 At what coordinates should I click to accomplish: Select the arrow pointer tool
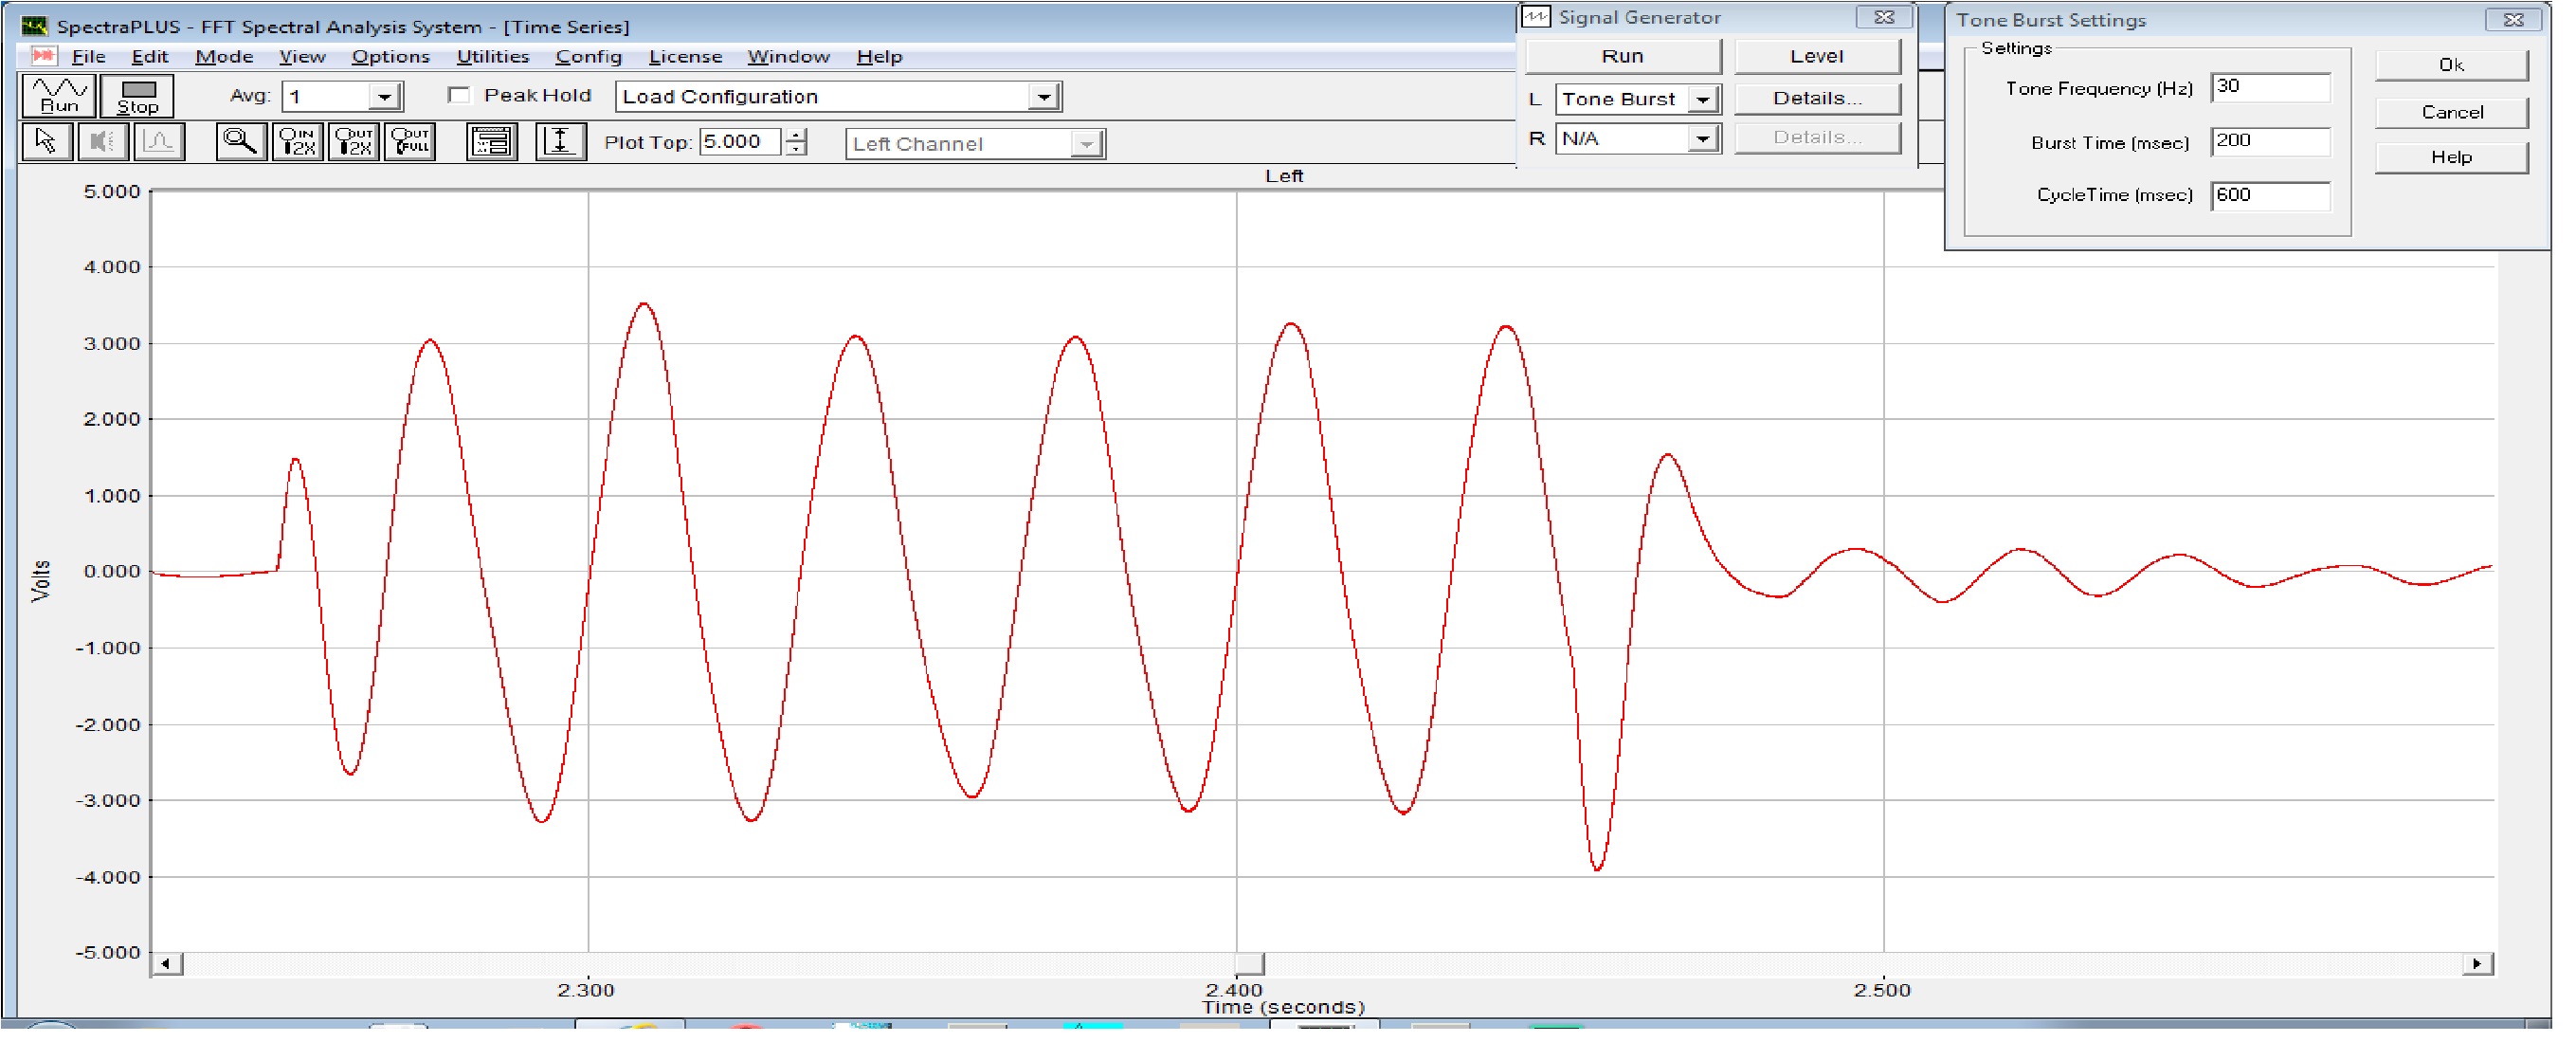tap(46, 142)
